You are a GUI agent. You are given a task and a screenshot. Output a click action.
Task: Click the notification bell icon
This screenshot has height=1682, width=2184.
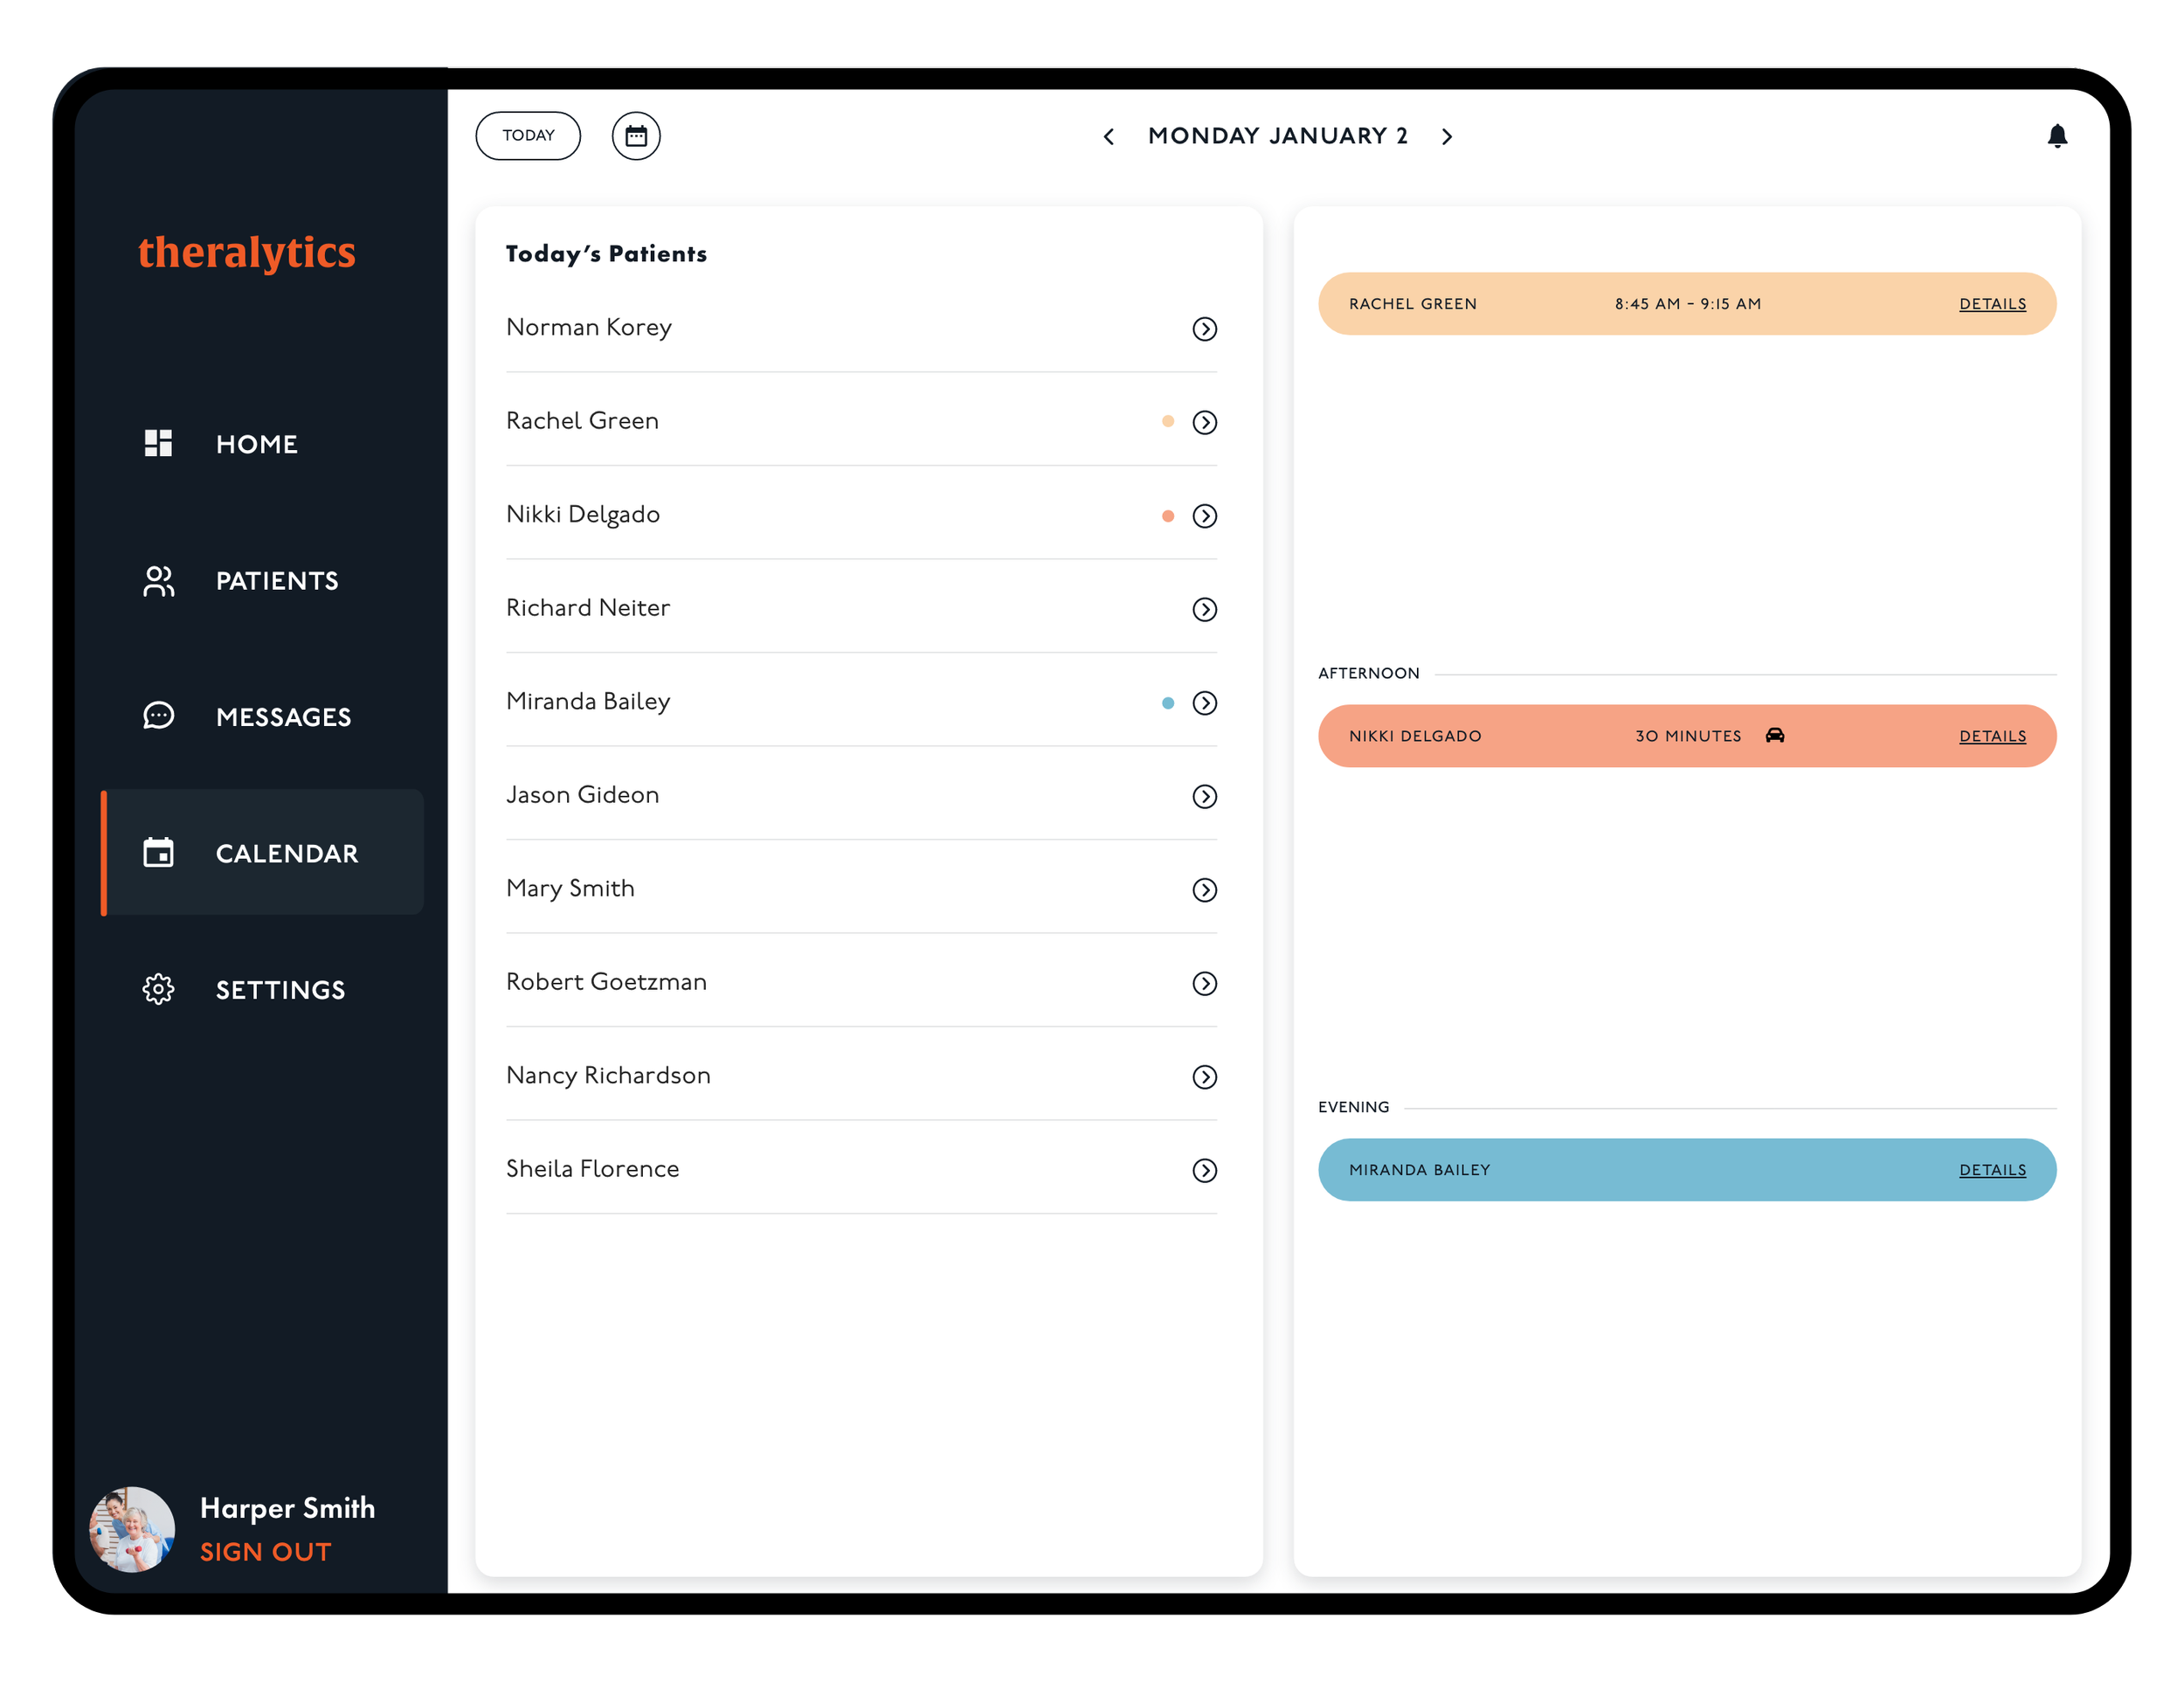coord(2056,136)
